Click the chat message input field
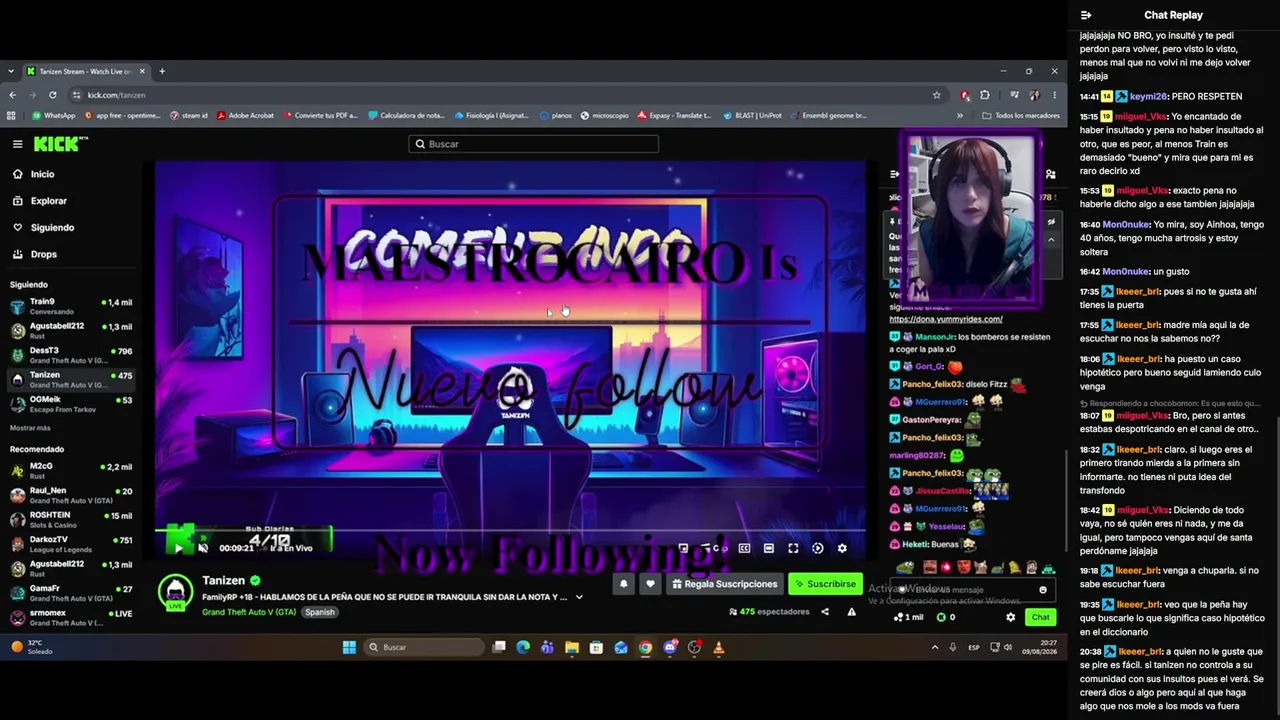Image resolution: width=1280 pixels, height=720 pixels. [x=973, y=590]
